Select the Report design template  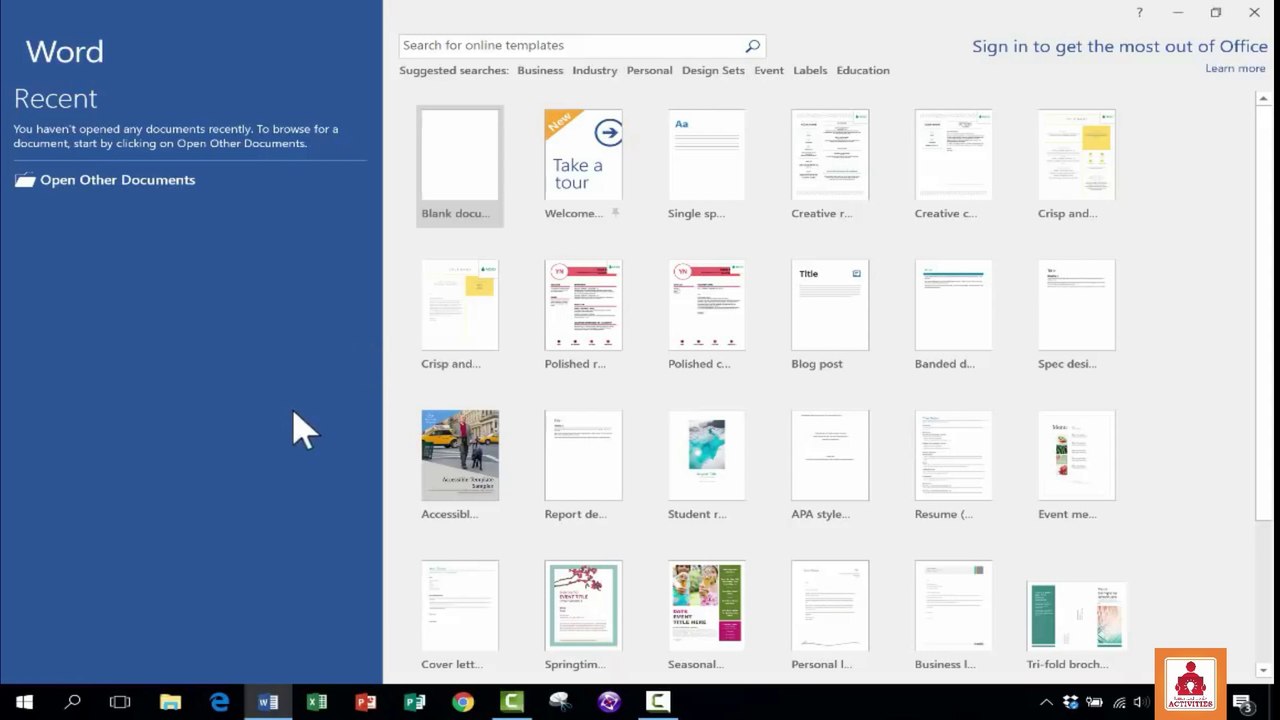tap(583, 466)
